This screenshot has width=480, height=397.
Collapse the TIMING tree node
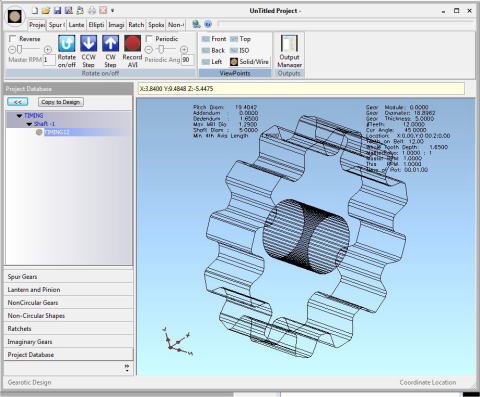(19, 116)
